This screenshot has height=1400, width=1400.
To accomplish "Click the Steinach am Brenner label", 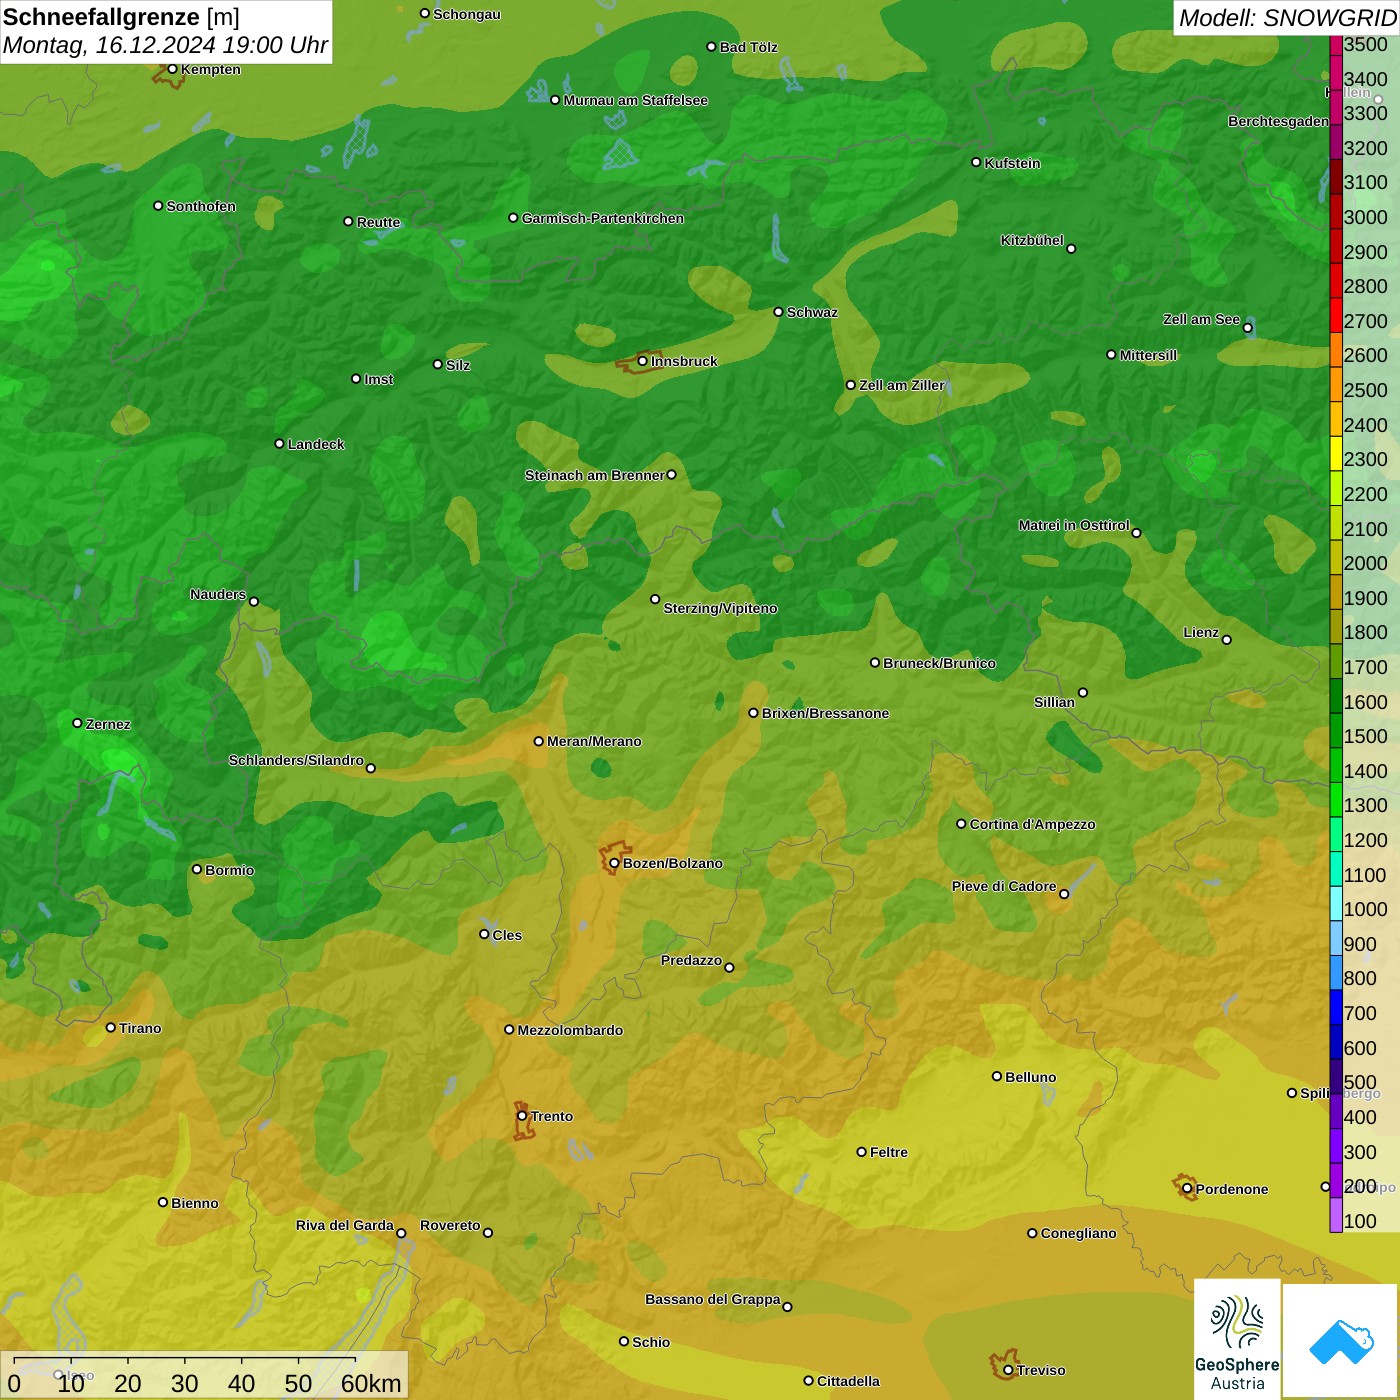I will (x=594, y=475).
